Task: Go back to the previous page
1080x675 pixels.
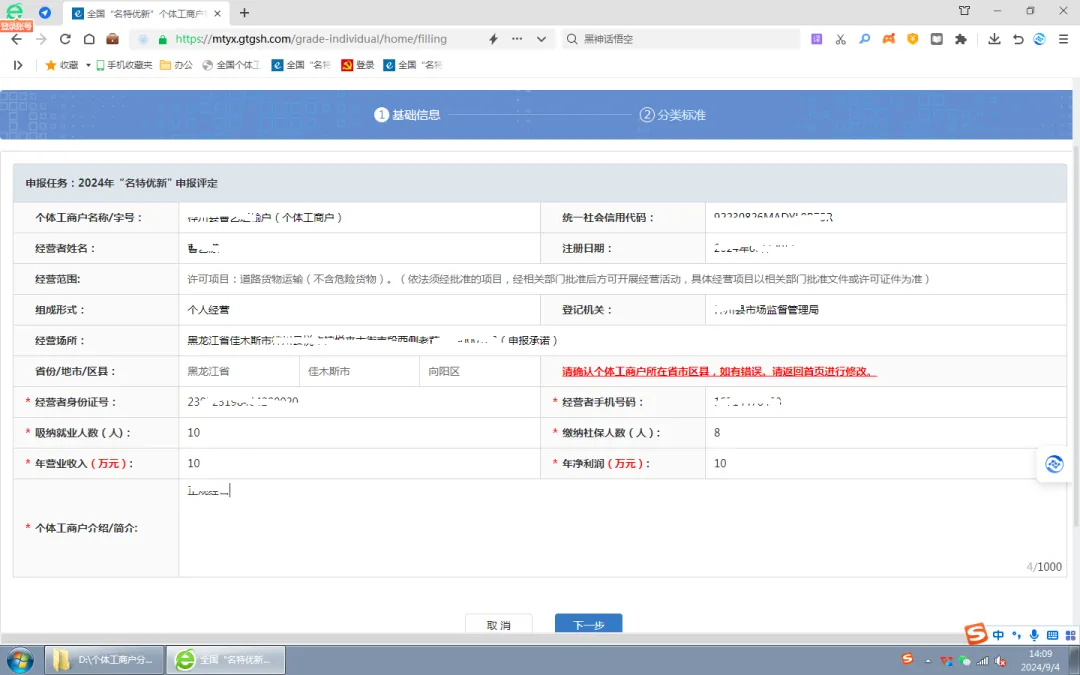Action: (x=17, y=39)
